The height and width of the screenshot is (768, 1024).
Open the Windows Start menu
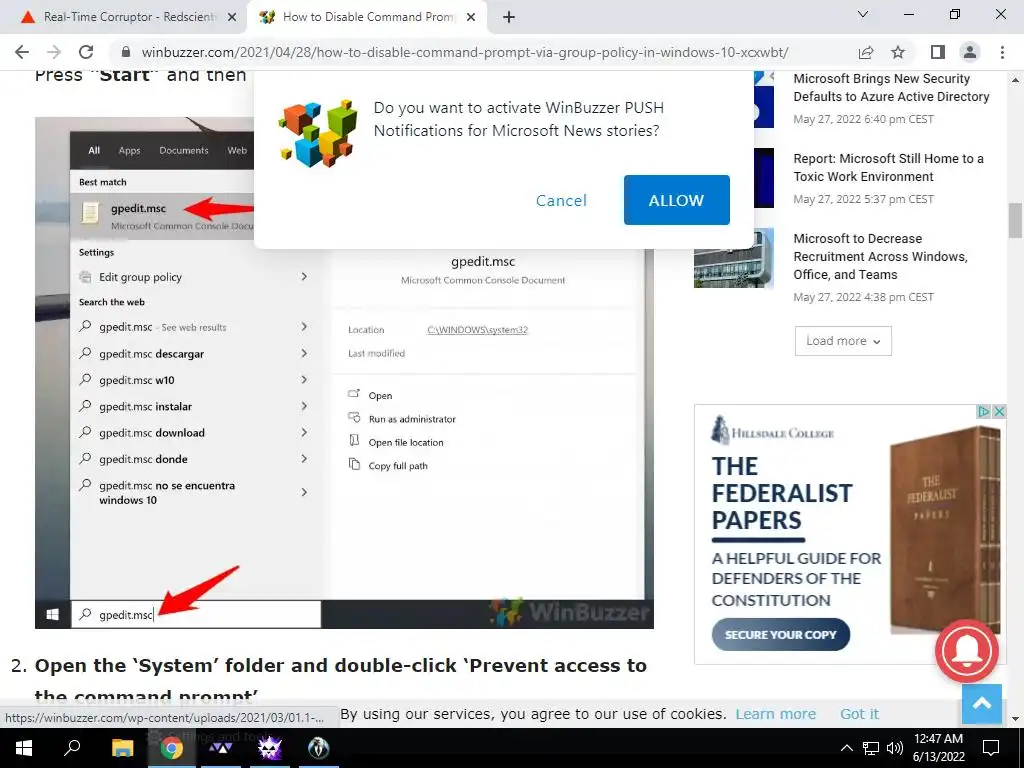[24, 748]
